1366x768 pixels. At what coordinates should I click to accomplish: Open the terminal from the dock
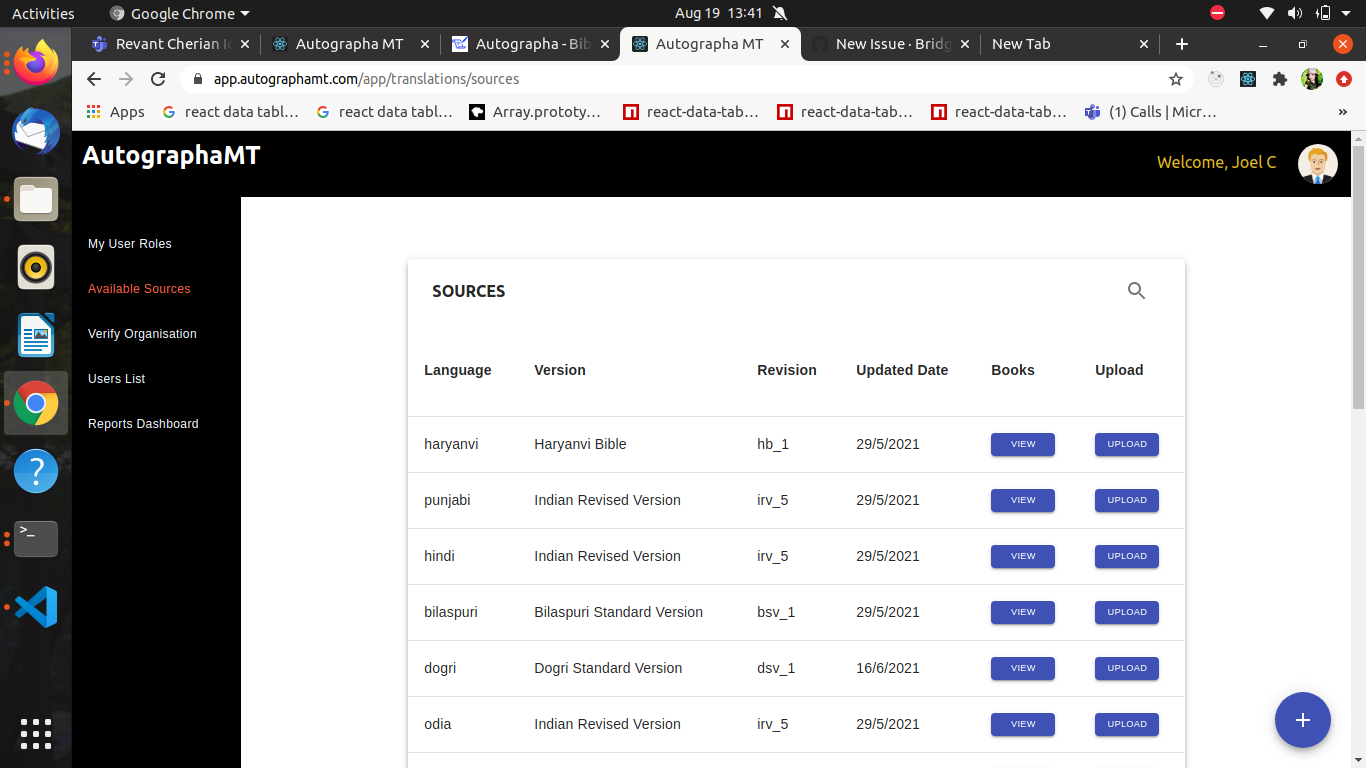click(36, 539)
